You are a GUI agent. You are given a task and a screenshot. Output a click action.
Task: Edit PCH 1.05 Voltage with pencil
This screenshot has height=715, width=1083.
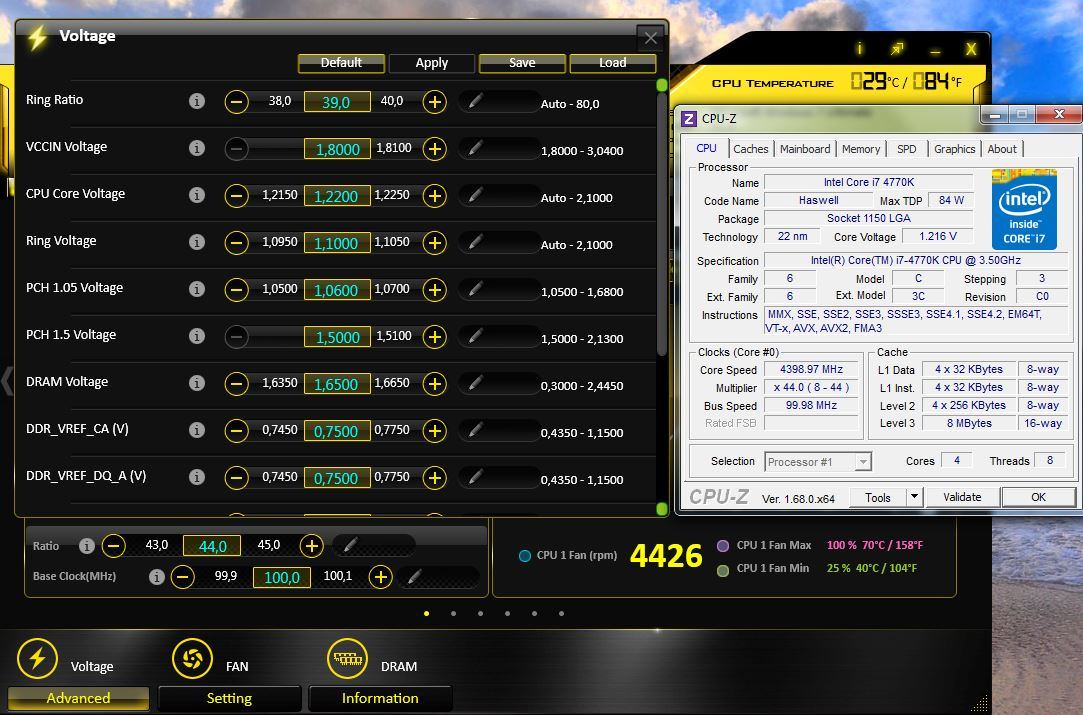point(475,289)
